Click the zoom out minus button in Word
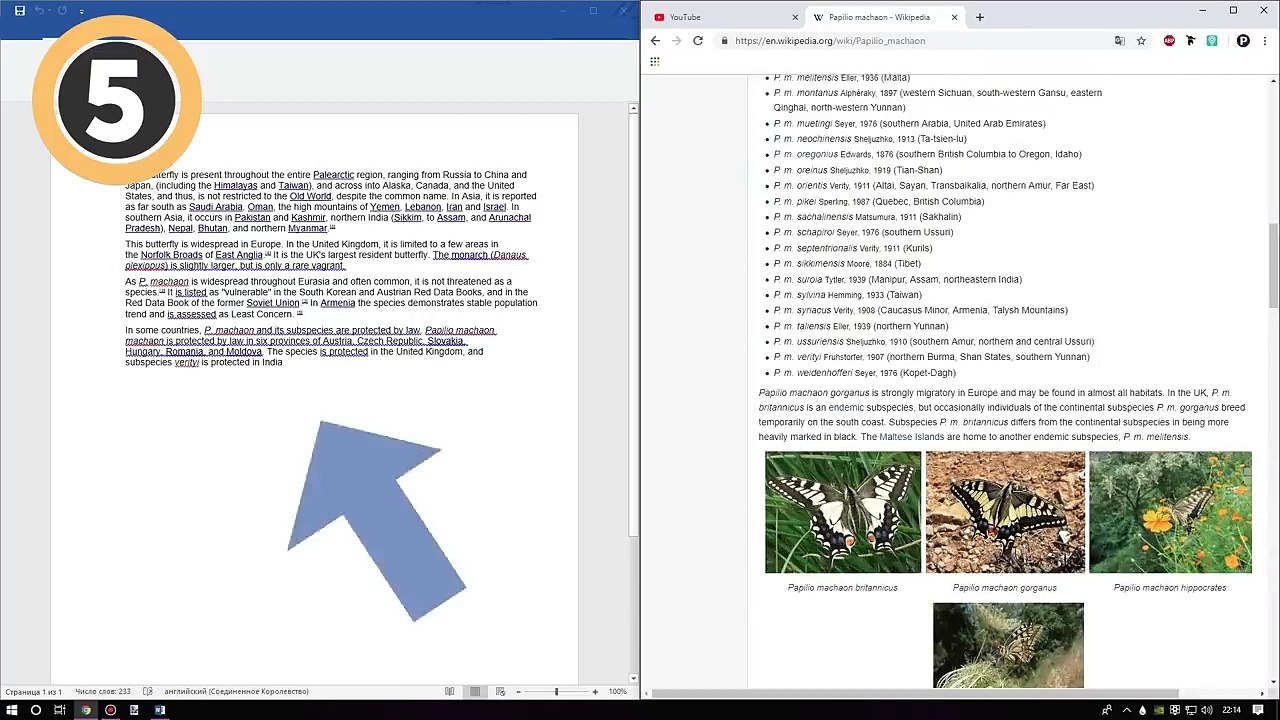Screen dimensions: 1280x720 [x=518, y=692]
